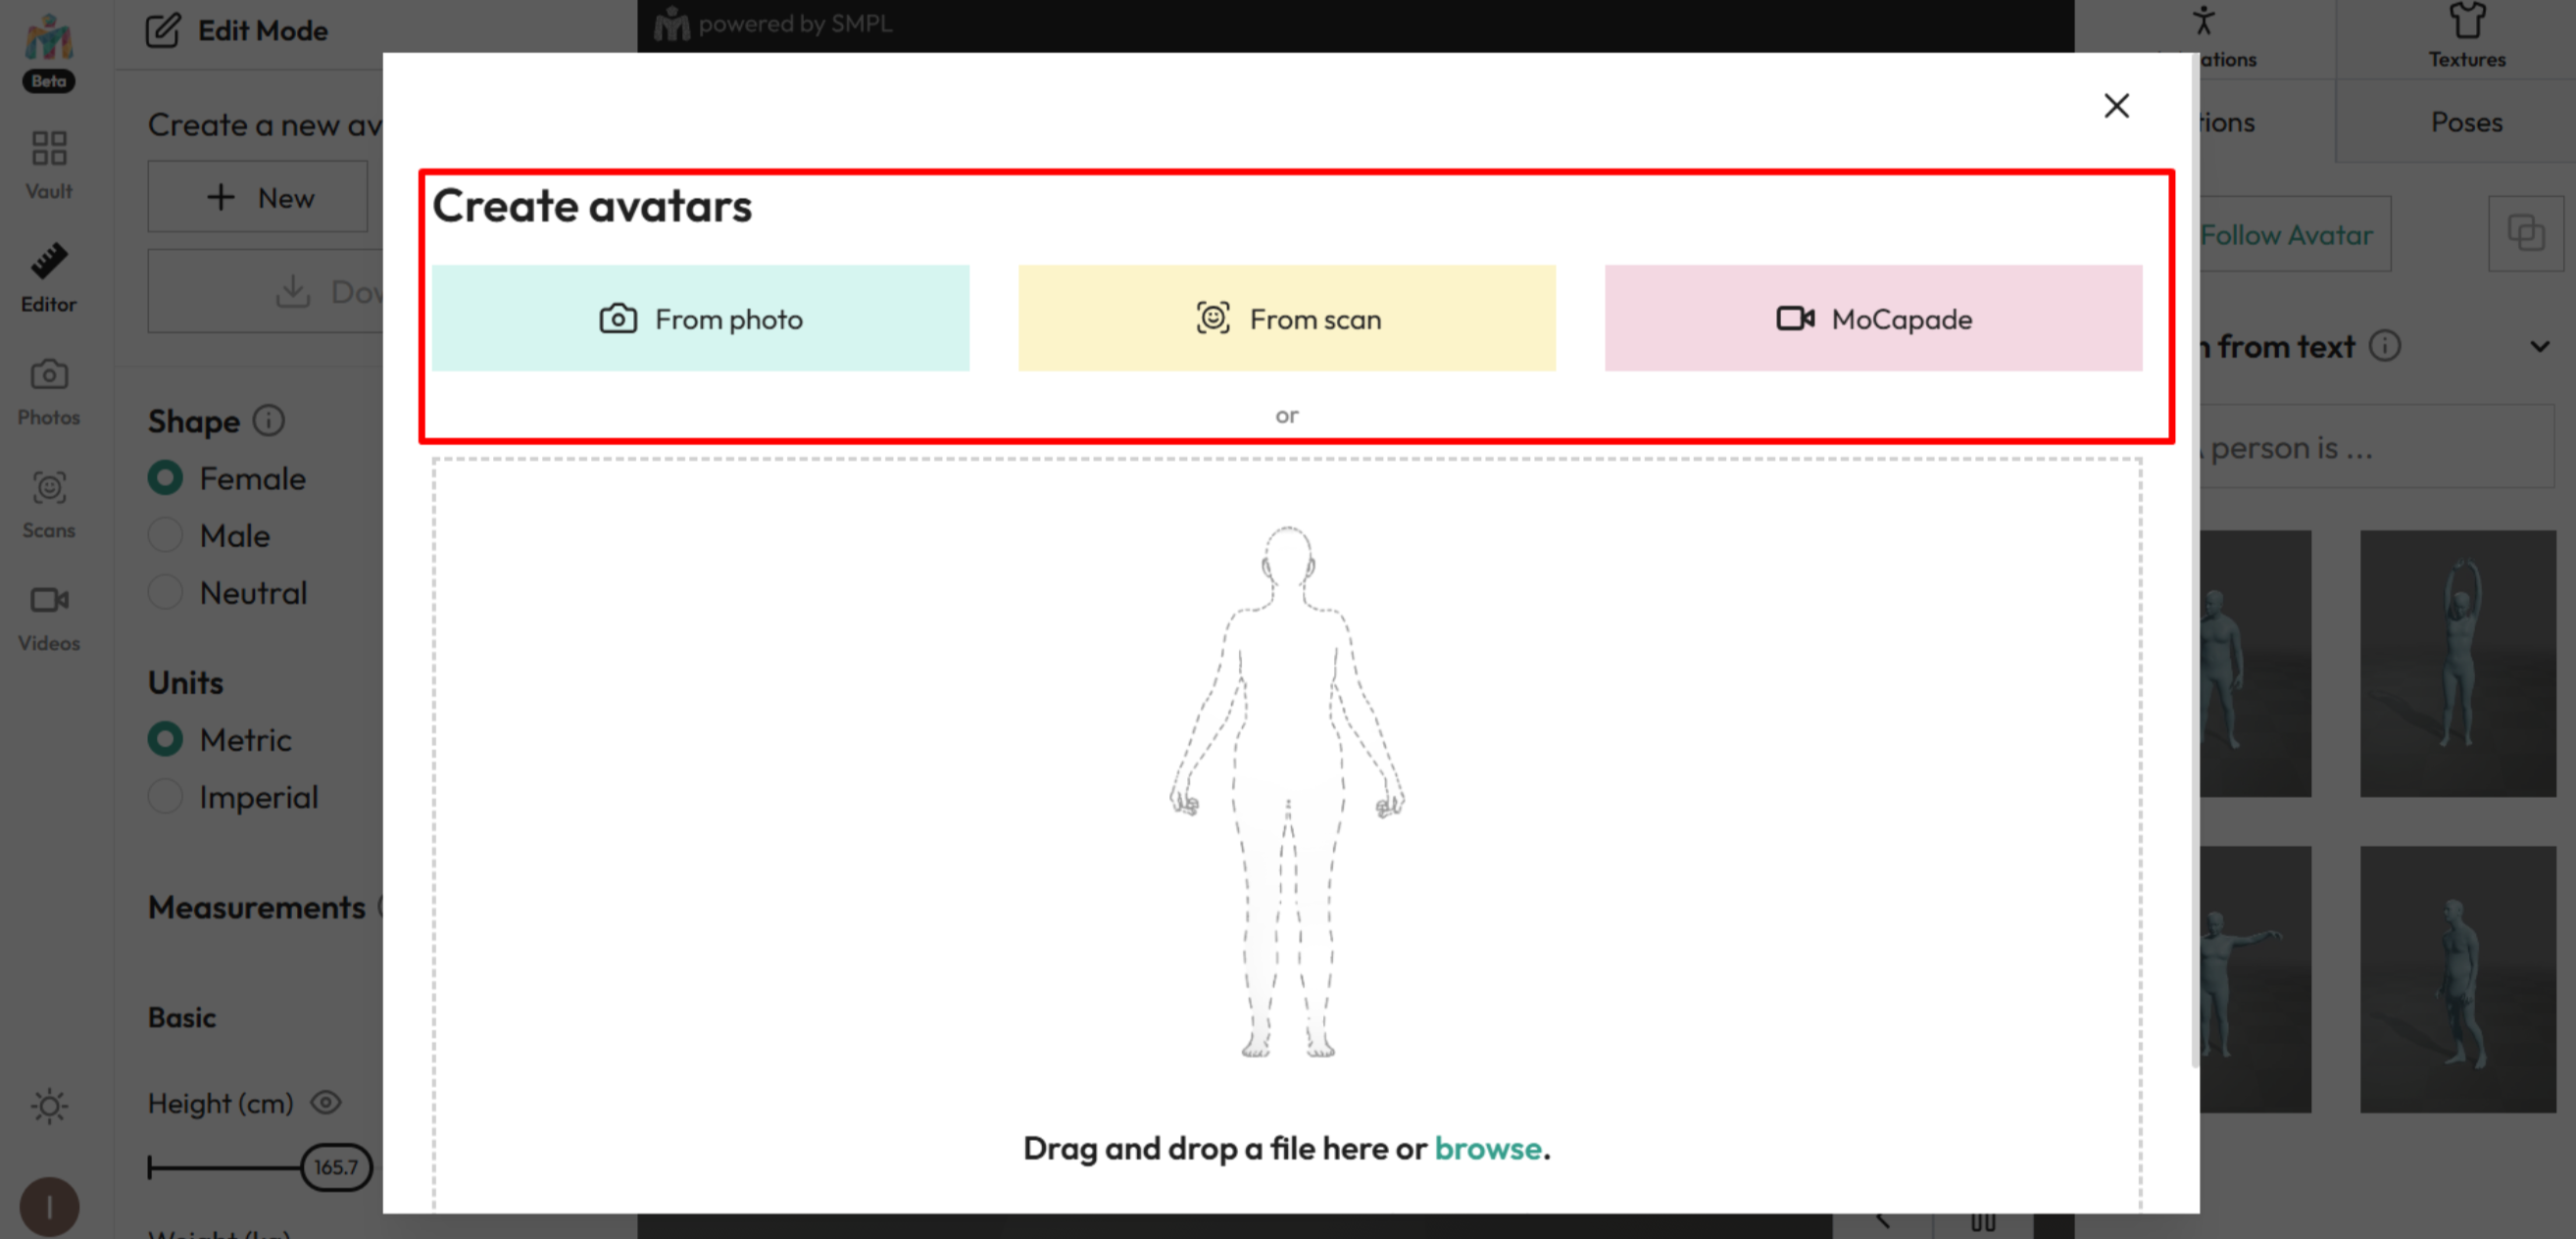
Task: Select the Male shape option
Action: tap(166, 535)
